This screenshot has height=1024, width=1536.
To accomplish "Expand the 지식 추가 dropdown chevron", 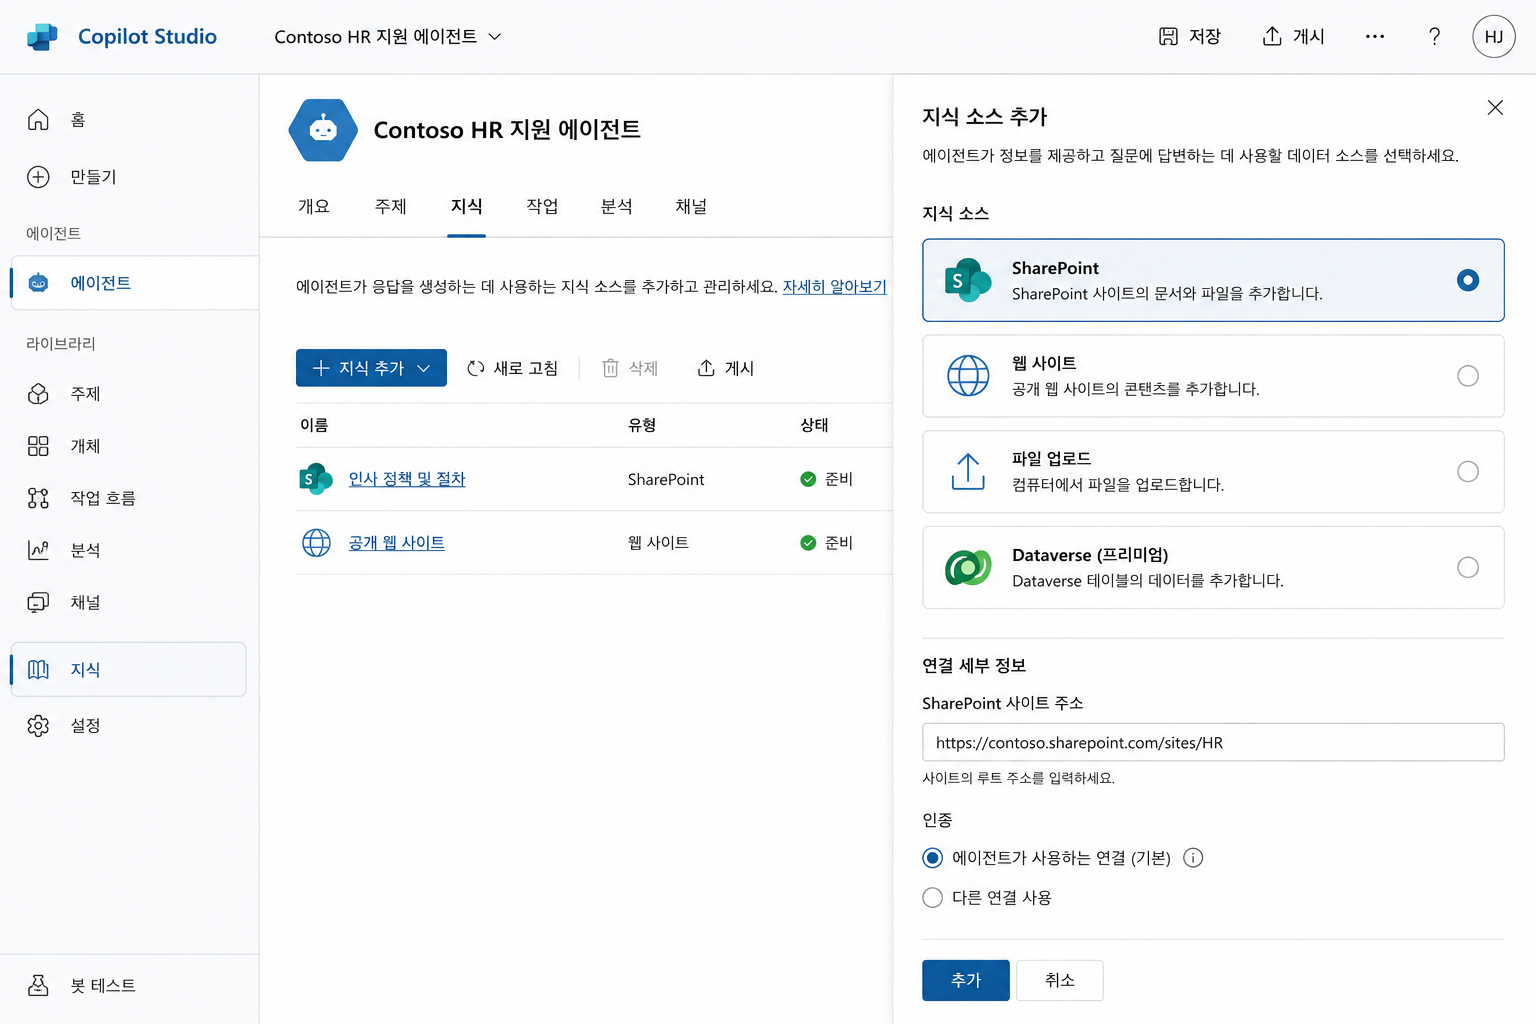I will coord(424,368).
